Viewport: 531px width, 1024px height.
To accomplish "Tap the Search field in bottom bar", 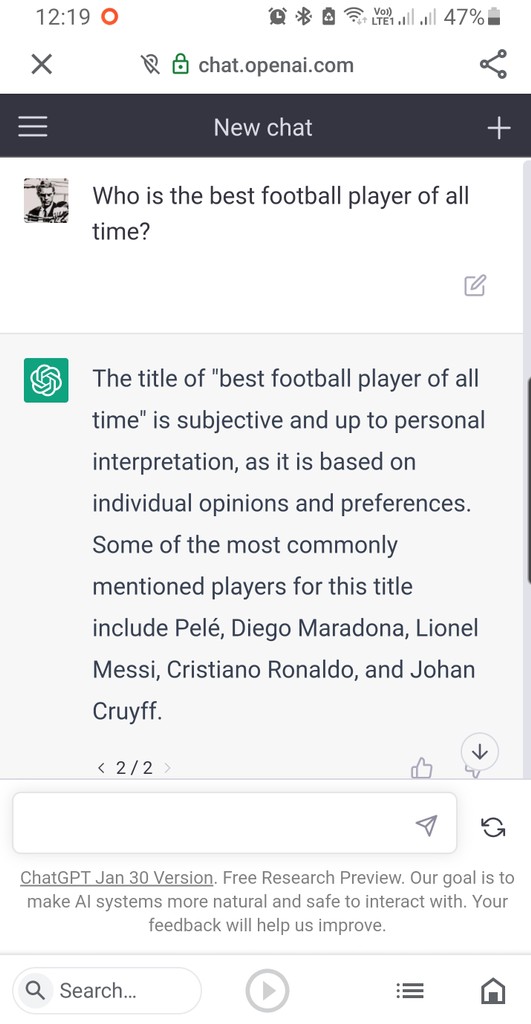I will 107,991.
